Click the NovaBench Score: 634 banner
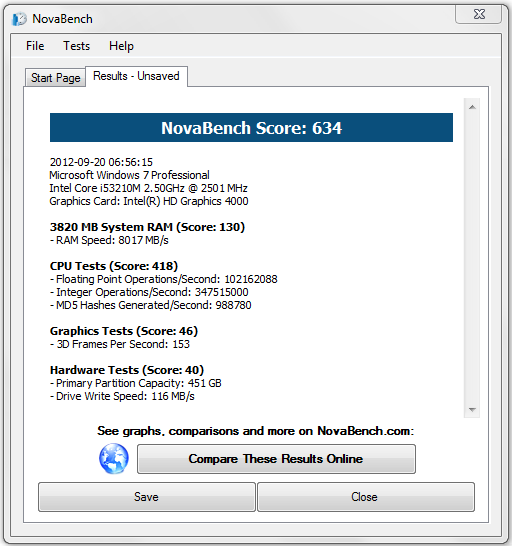 251,127
